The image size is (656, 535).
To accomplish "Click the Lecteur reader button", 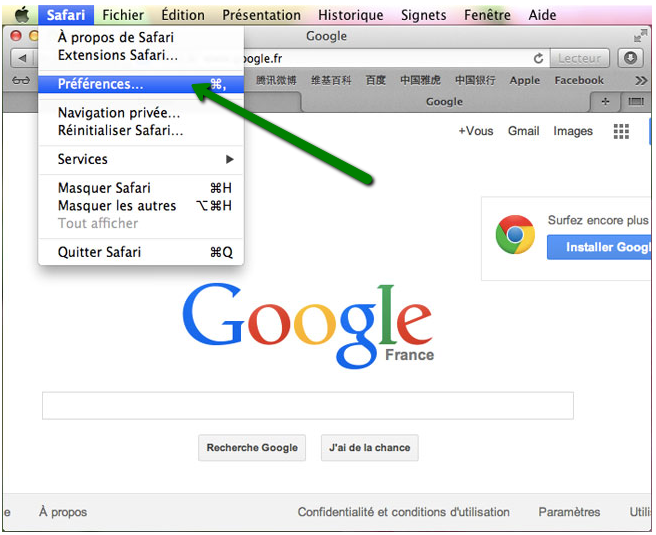I will 579,58.
